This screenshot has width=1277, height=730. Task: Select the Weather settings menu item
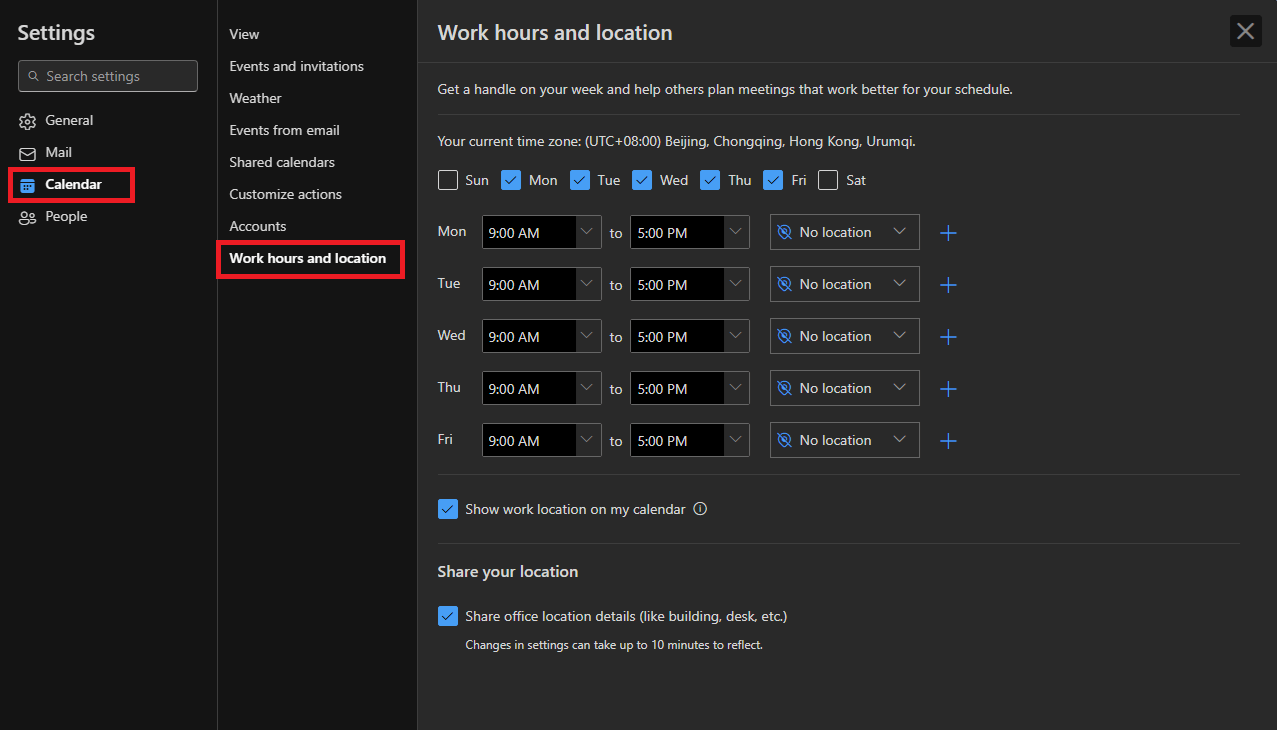pyautogui.click(x=255, y=98)
